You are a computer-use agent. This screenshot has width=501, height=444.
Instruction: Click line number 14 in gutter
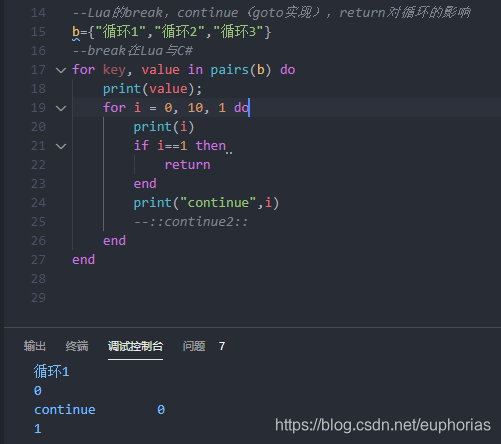tap(38, 13)
